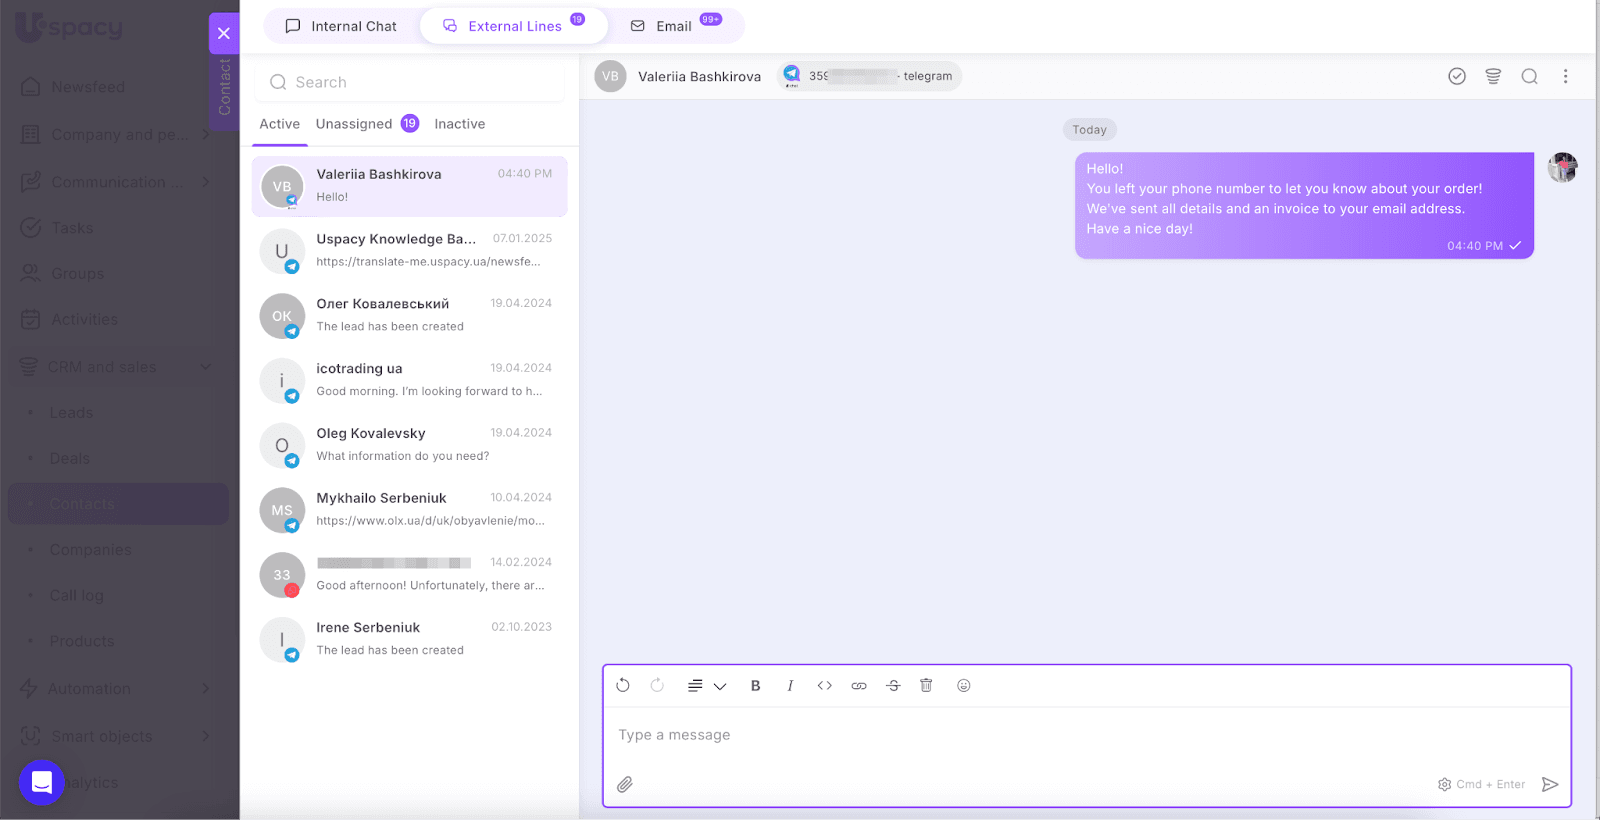
Task: Open the three-dot chat options menu
Action: tap(1565, 76)
